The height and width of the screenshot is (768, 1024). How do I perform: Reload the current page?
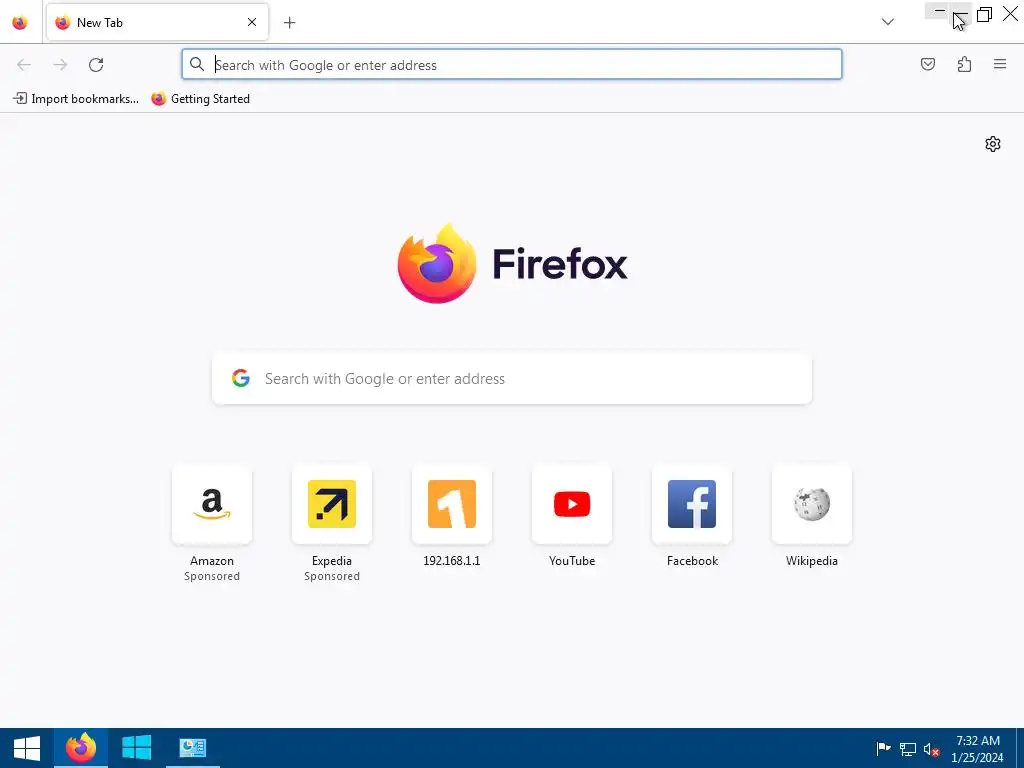(96, 65)
